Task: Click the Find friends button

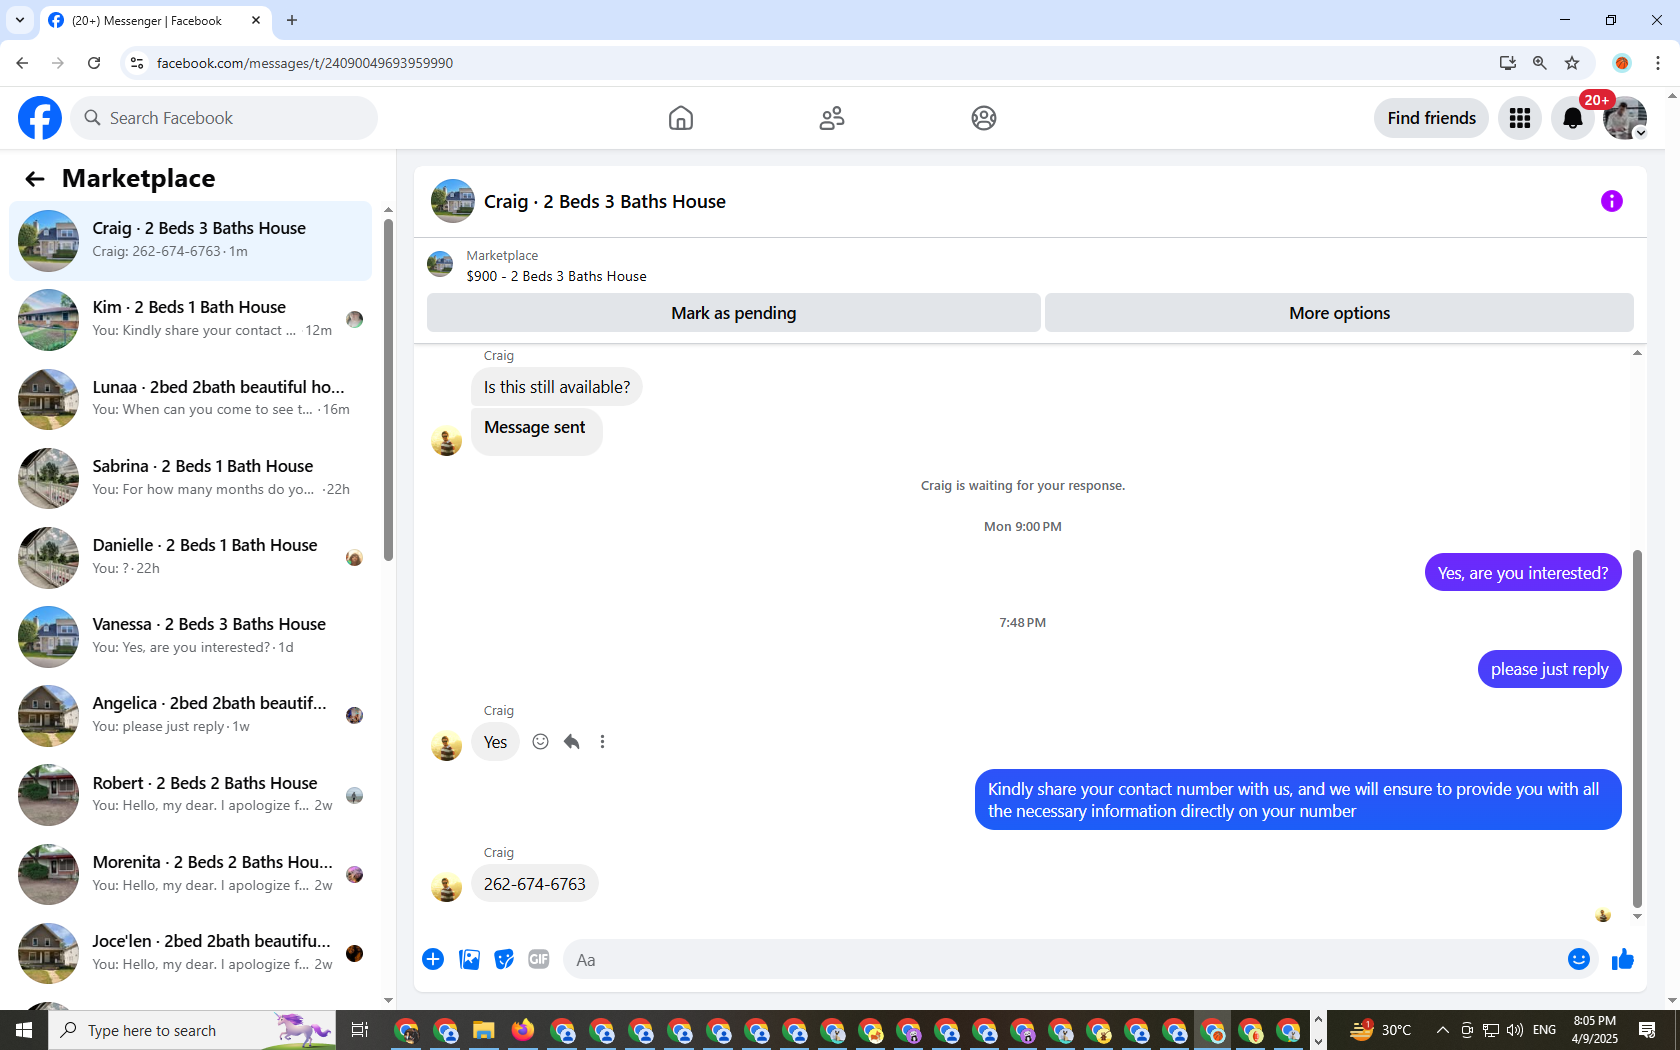Action: pos(1431,118)
